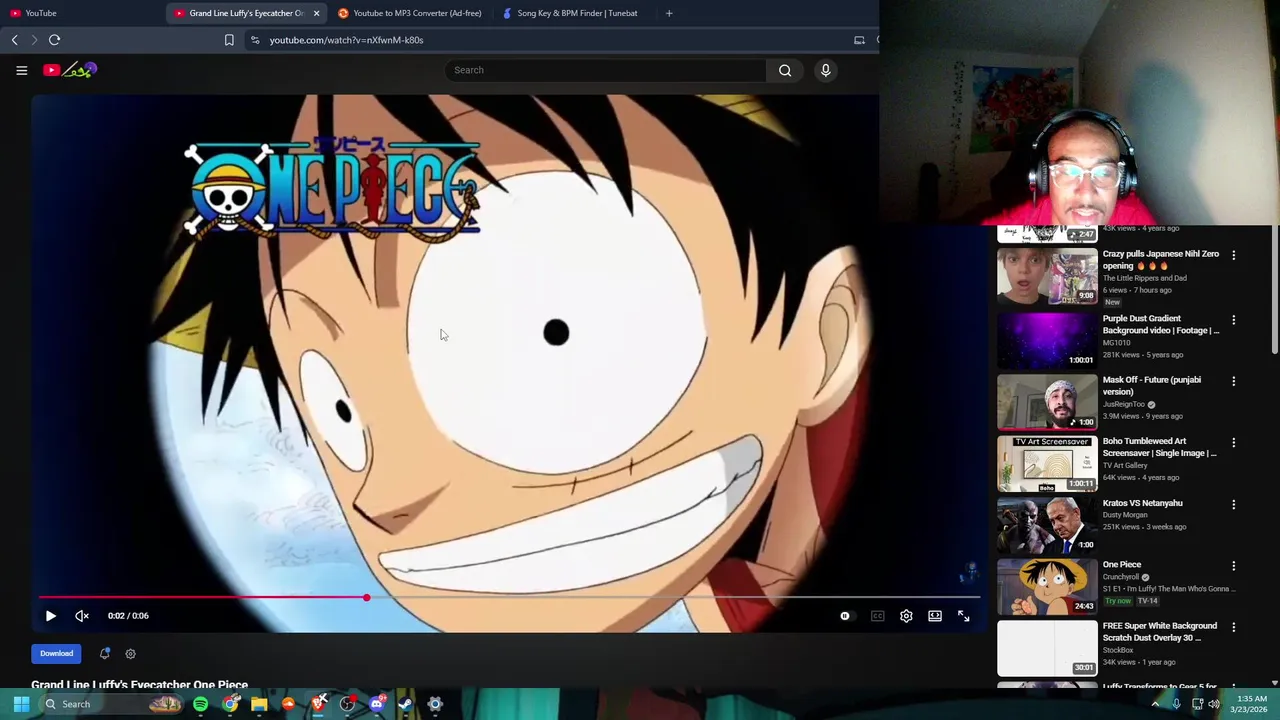
Task: Enter fullscreen video mode
Action: 964,616
